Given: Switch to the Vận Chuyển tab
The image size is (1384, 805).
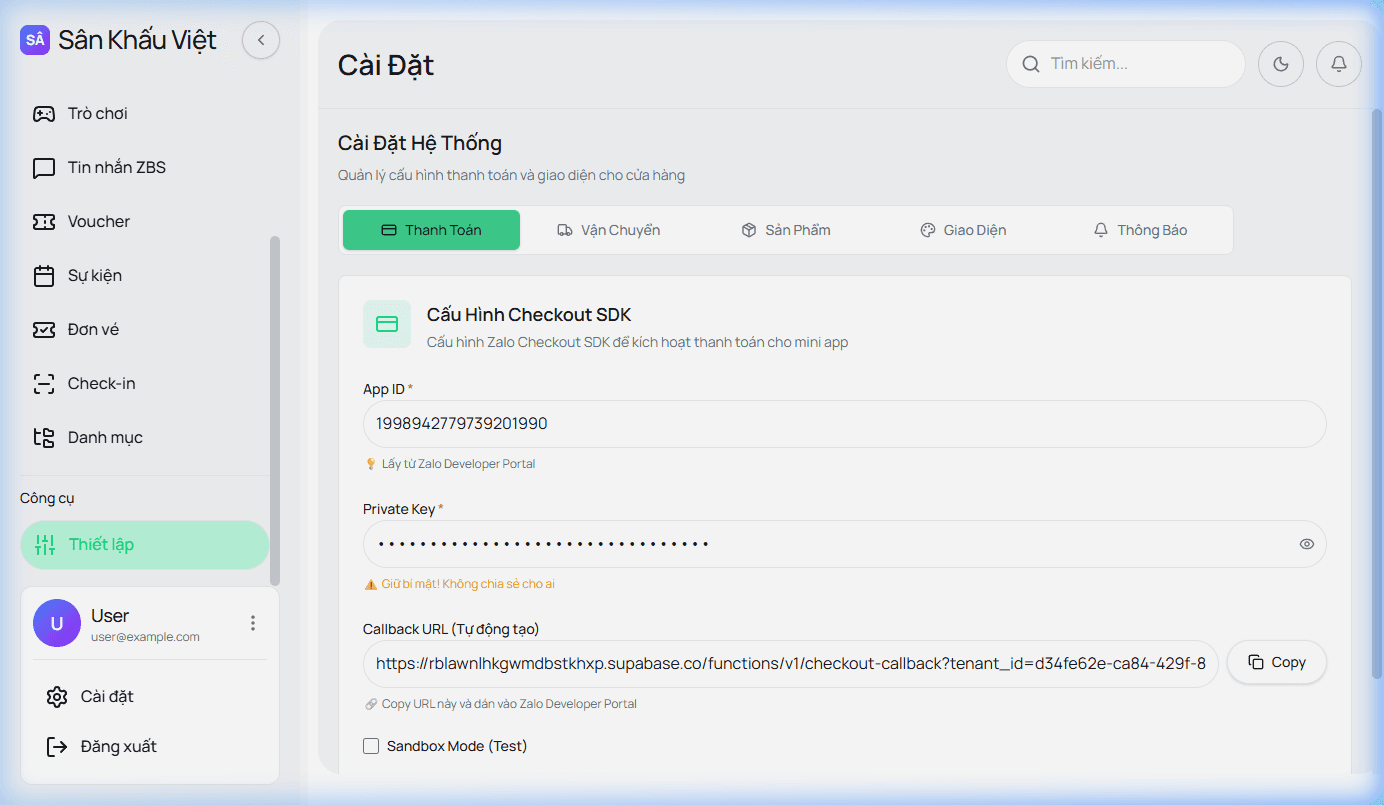Looking at the screenshot, I should [608, 230].
